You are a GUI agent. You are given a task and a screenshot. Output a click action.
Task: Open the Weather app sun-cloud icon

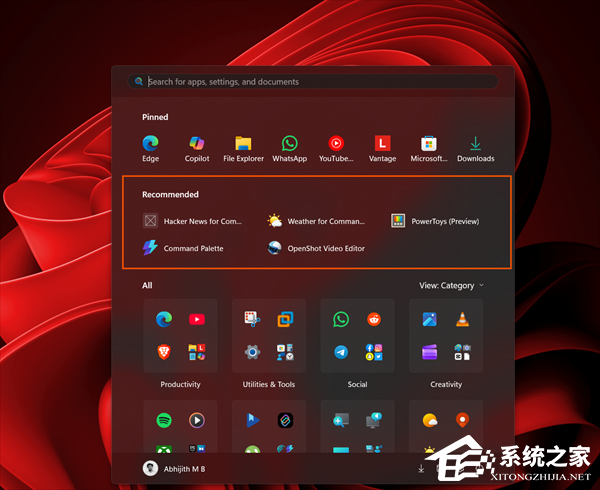430,420
